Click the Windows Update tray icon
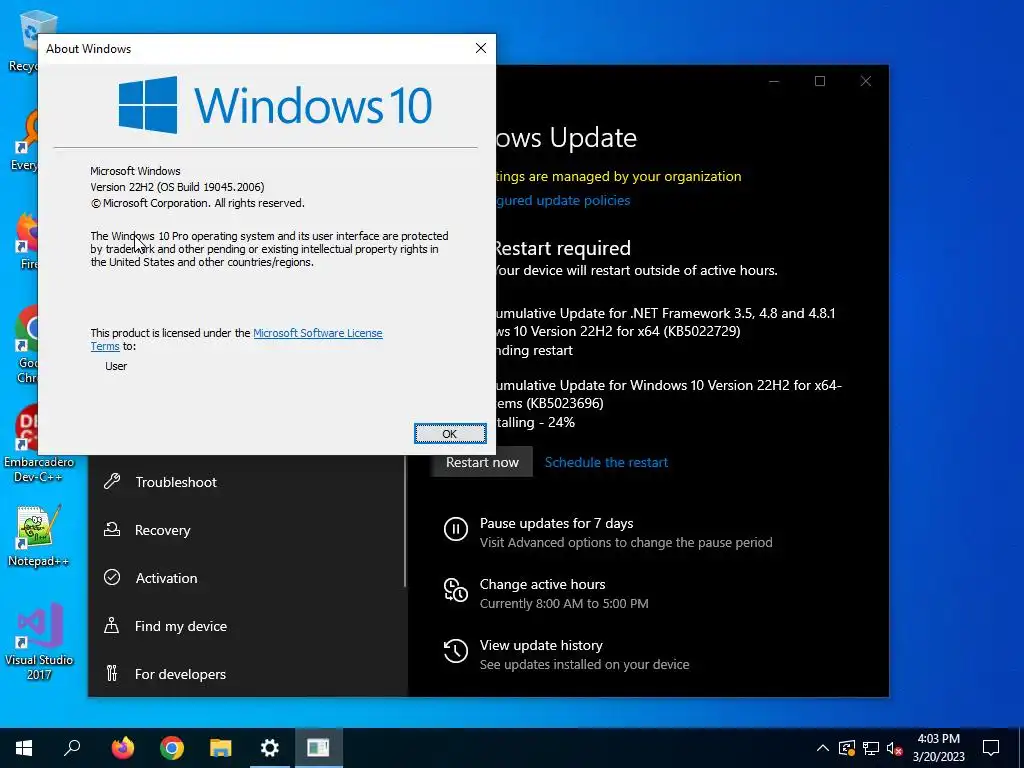The image size is (1024, 768). coord(846,748)
